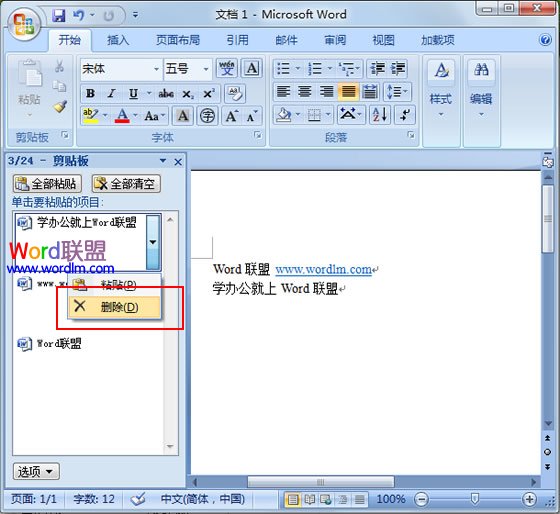Toggle superscript formatting

(x=209, y=94)
